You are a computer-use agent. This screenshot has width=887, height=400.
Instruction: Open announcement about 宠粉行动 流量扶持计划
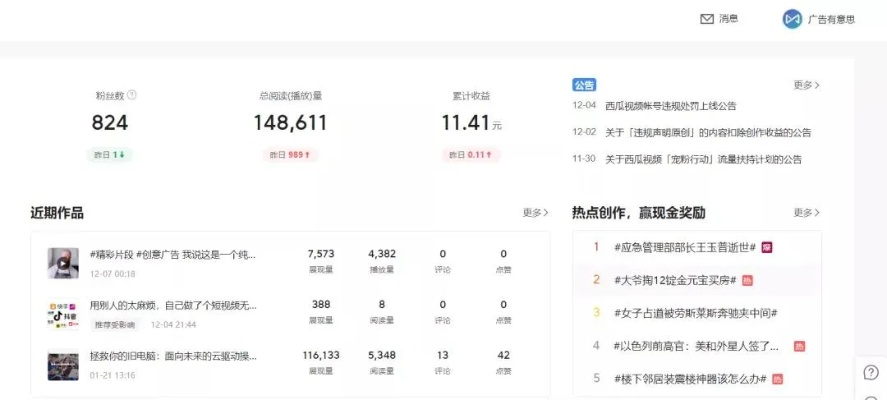pos(703,159)
